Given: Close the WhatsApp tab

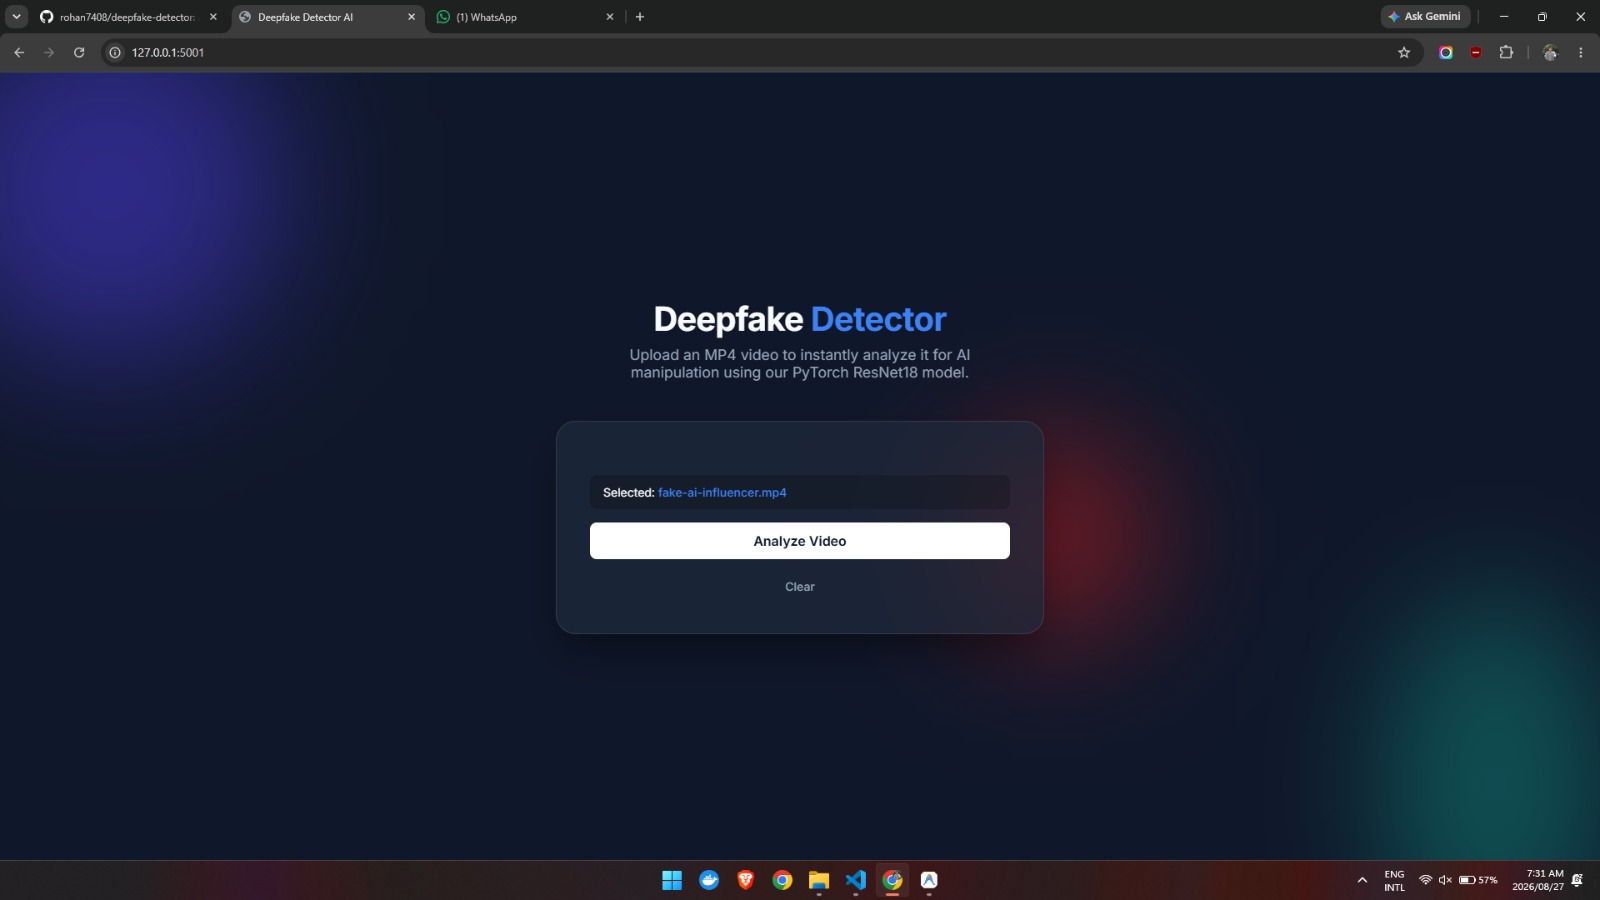Looking at the screenshot, I should tap(610, 17).
